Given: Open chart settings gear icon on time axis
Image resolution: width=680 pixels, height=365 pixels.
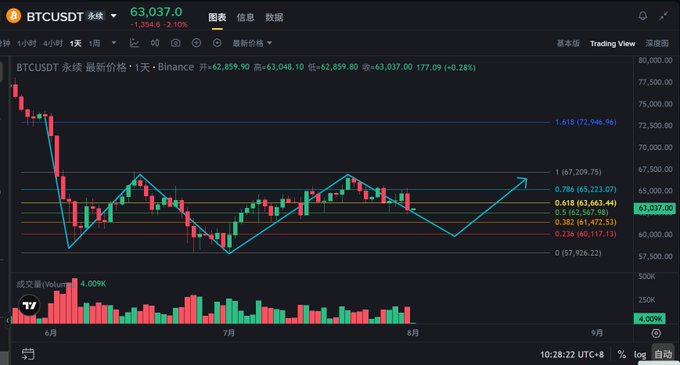Looking at the screenshot, I should [x=656, y=333].
